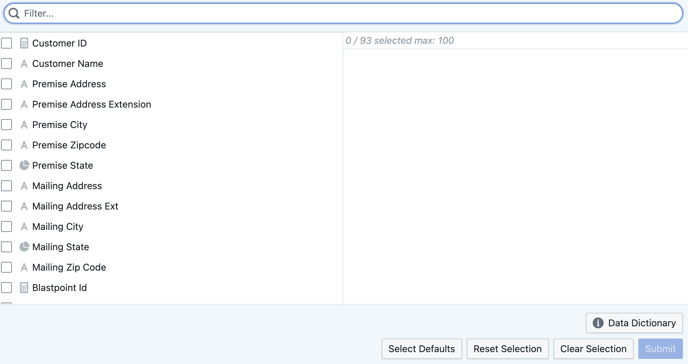
Task: Check the Premise City checkbox
Action: (x=7, y=125)
